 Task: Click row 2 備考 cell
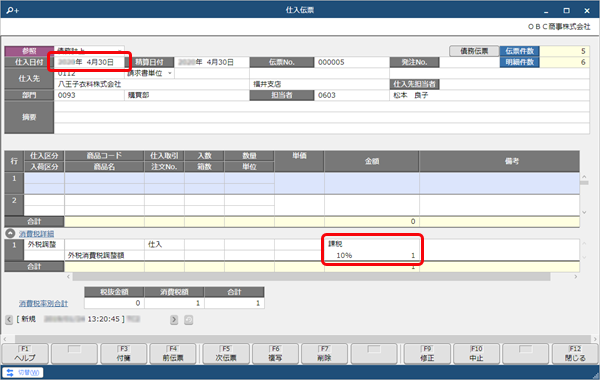pyautogui.click(x=499, y=205)
